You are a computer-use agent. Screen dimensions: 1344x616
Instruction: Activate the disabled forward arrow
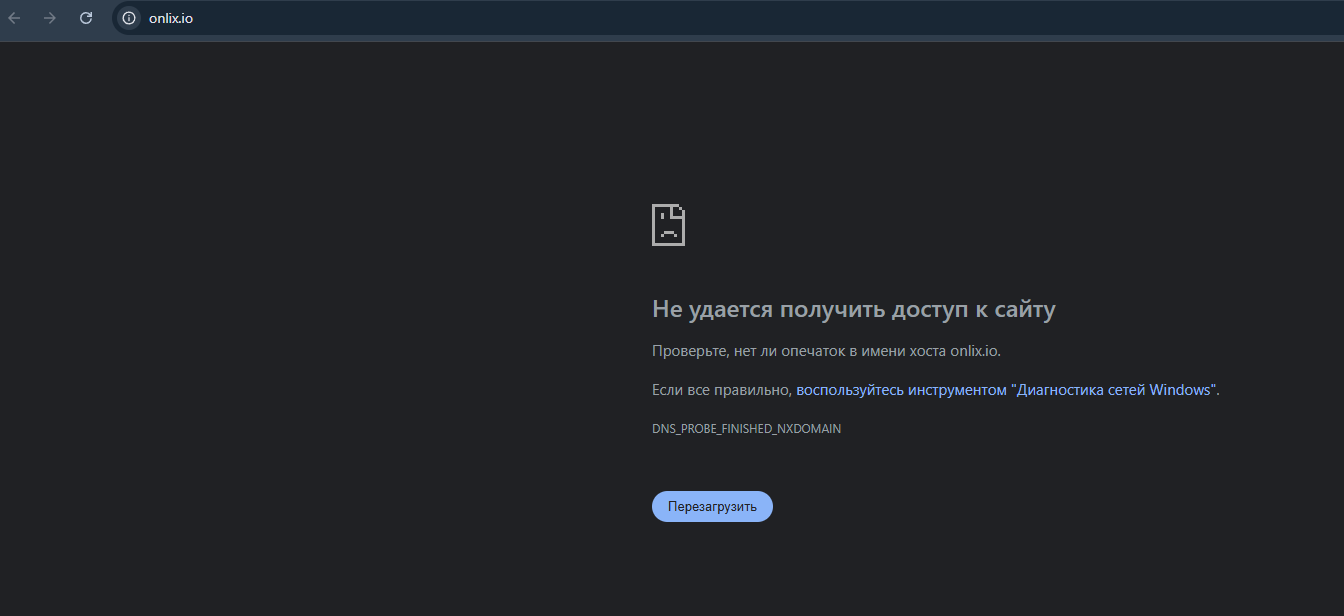coord(49,17)
